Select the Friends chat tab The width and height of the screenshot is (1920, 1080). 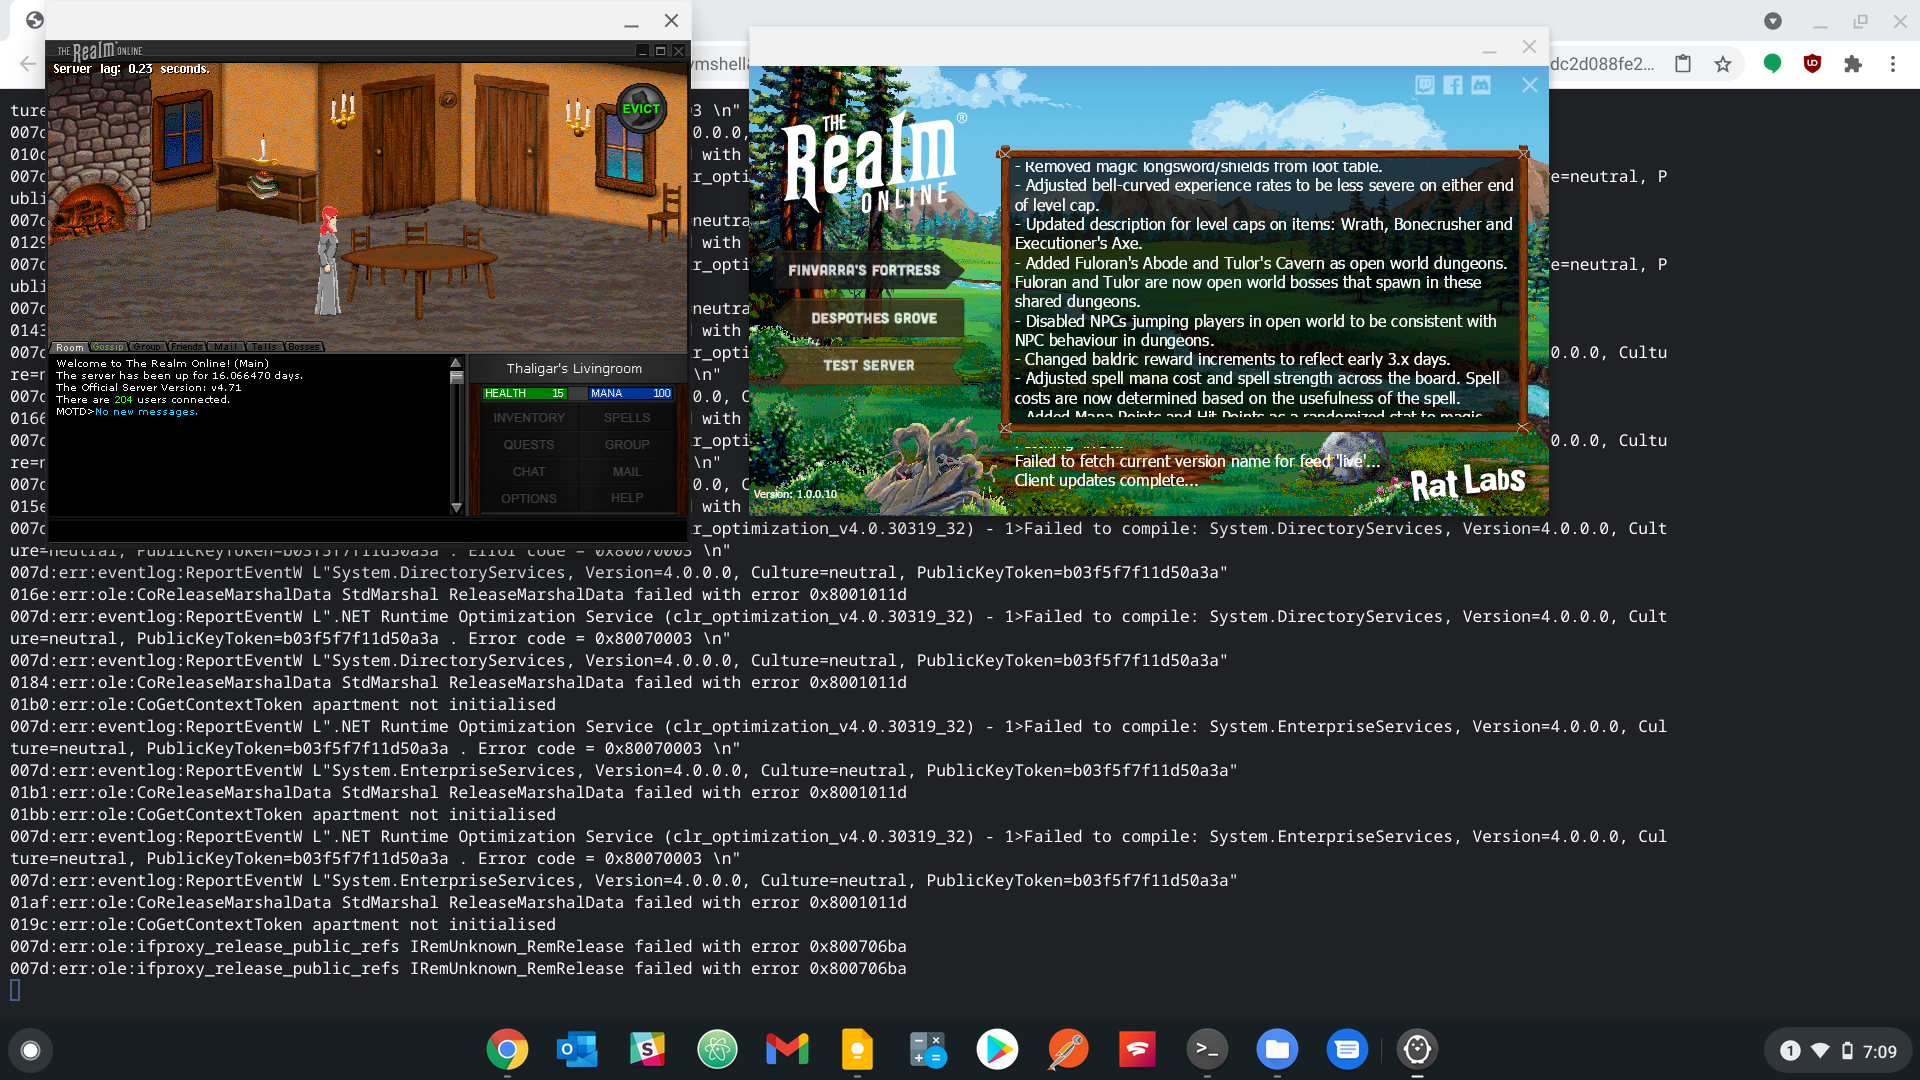(x=186, y=347)
